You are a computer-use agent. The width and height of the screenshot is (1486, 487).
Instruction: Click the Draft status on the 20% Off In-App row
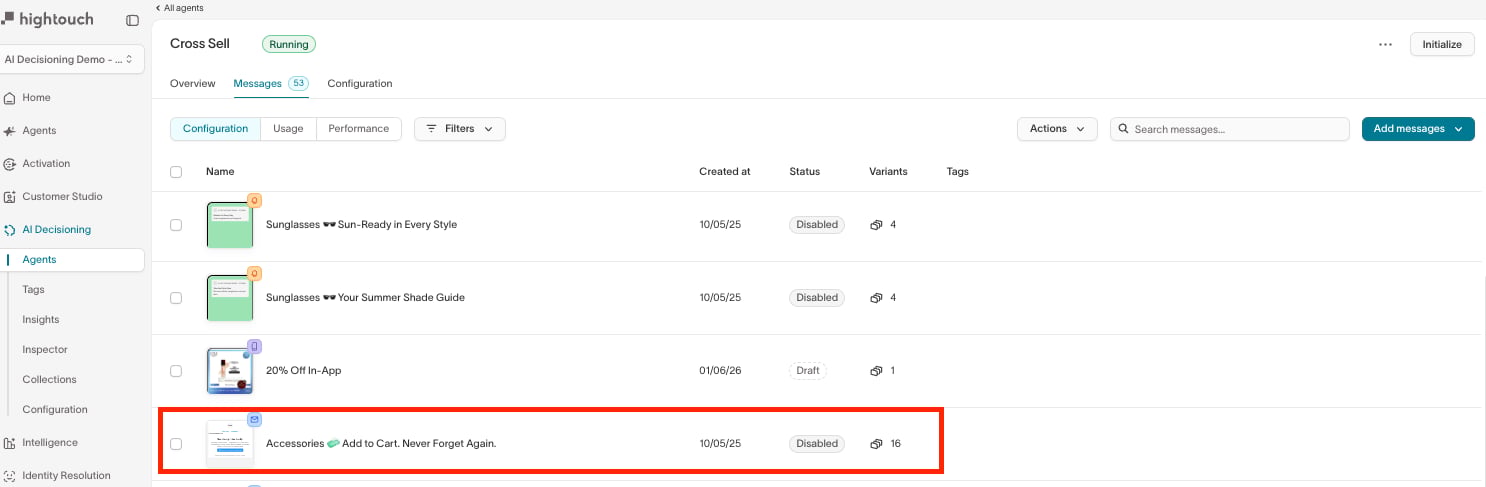(x=807, y=371)
